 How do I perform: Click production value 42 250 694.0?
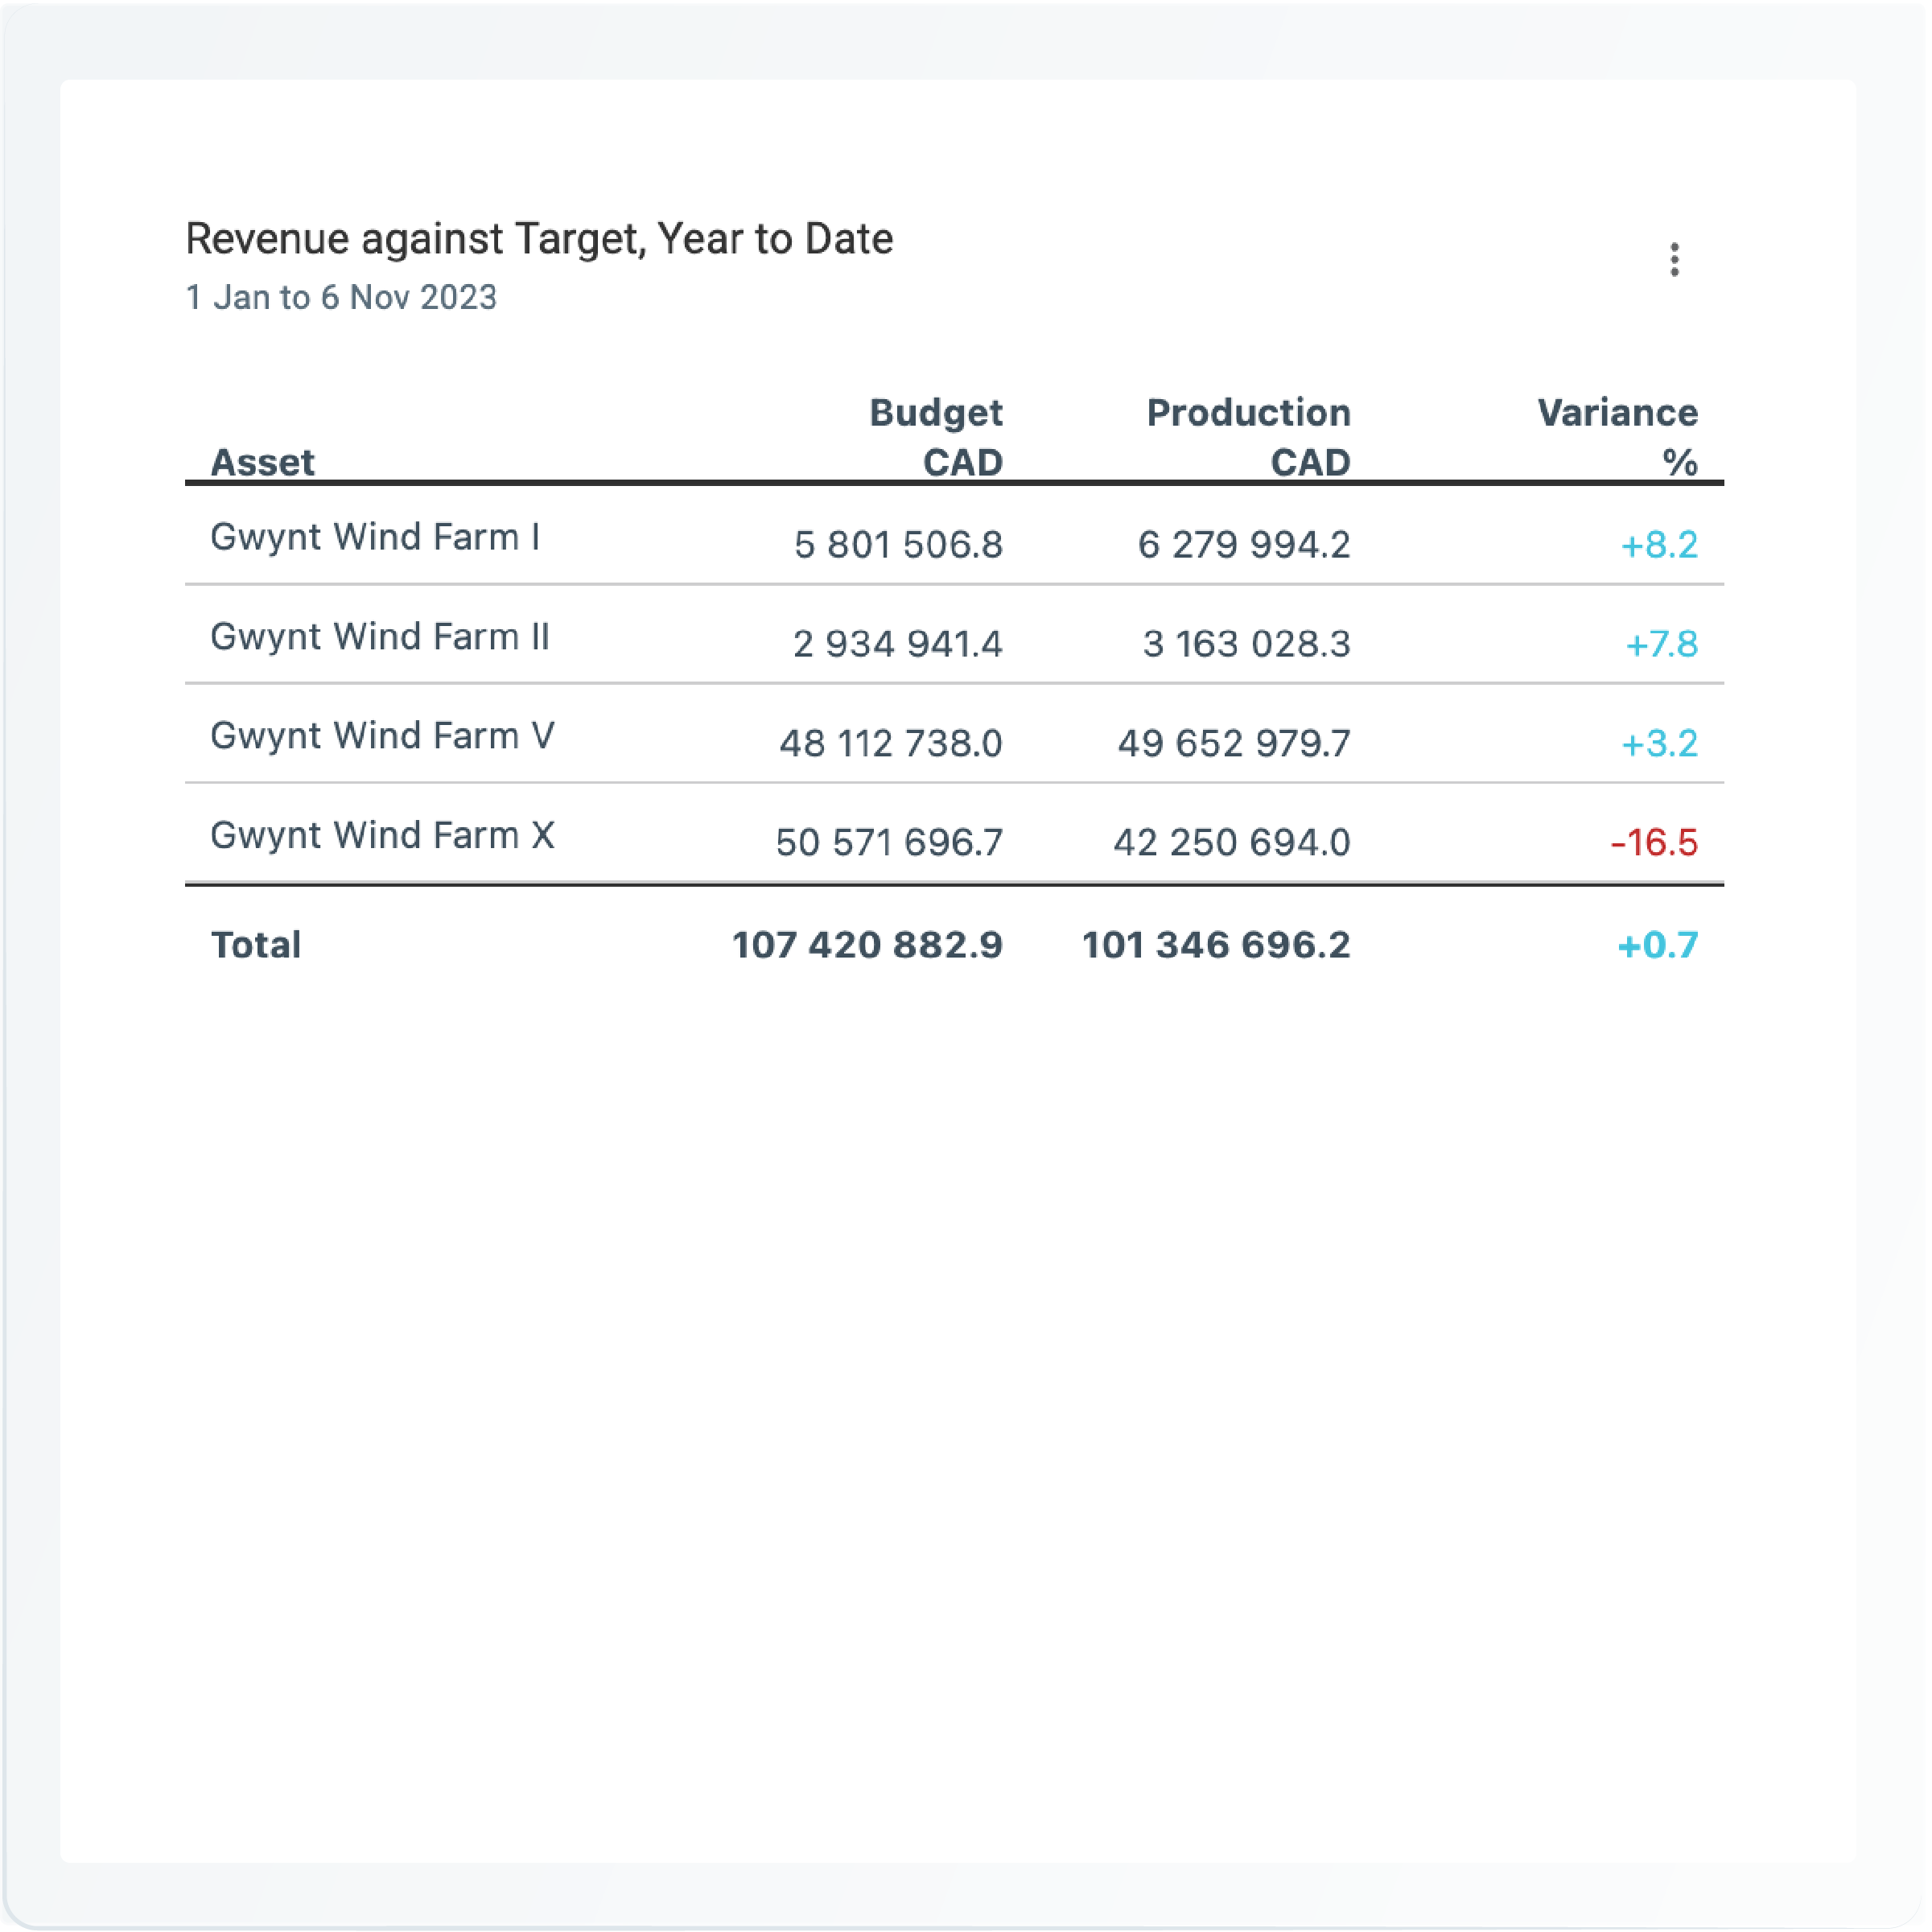pos(1232,842)
